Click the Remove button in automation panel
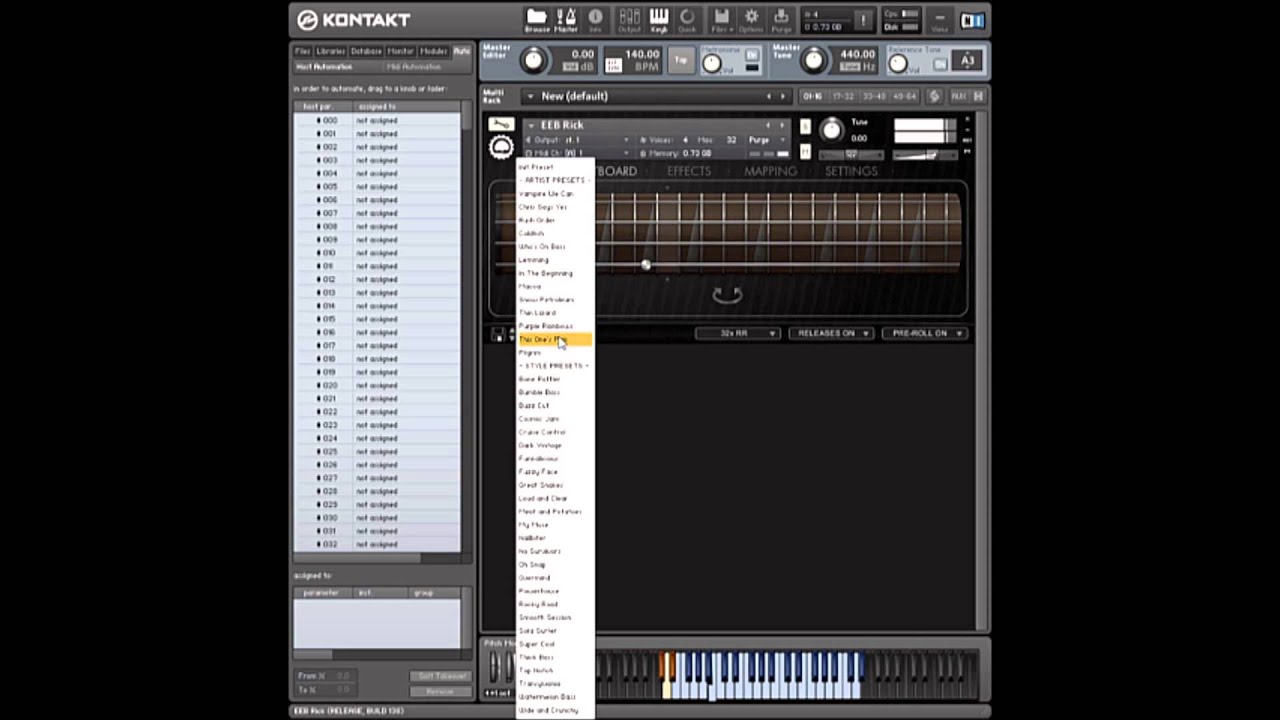 click(439, 691)
